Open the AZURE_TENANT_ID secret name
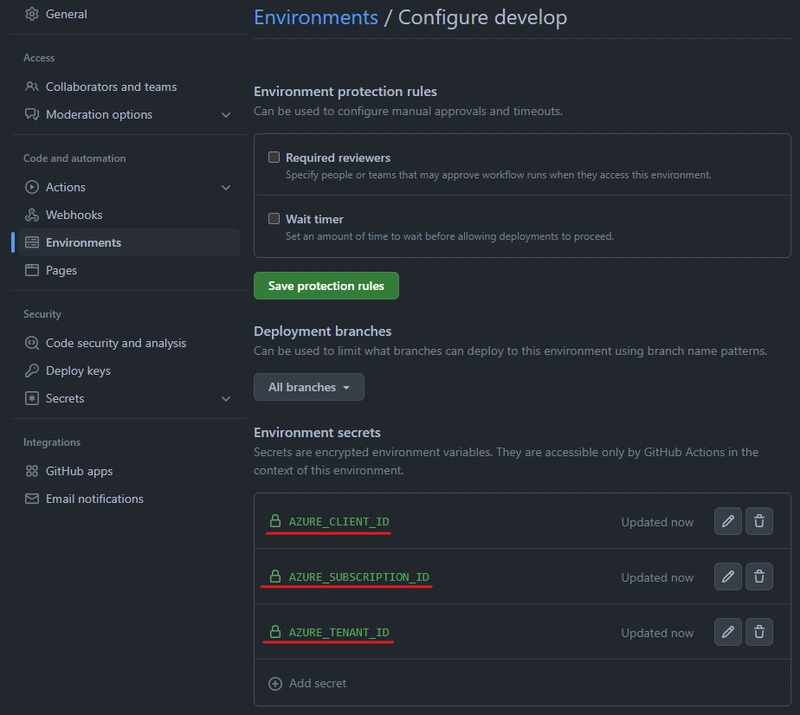Image resolution: width=800 pixels, height=715 pixels. click(339, 632)
